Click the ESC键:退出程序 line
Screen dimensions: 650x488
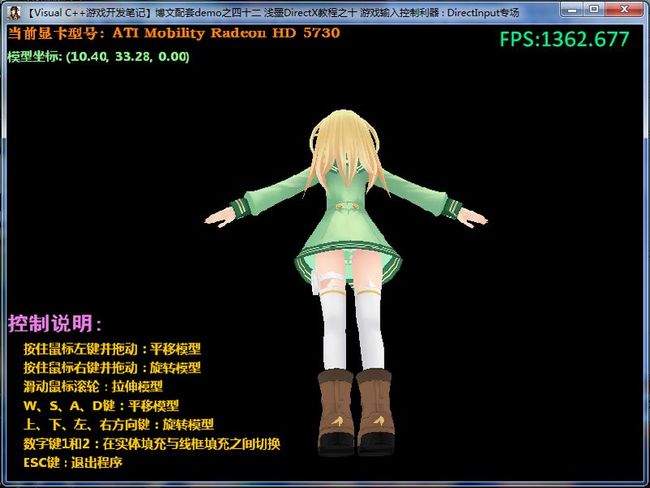tap(73, 462)
